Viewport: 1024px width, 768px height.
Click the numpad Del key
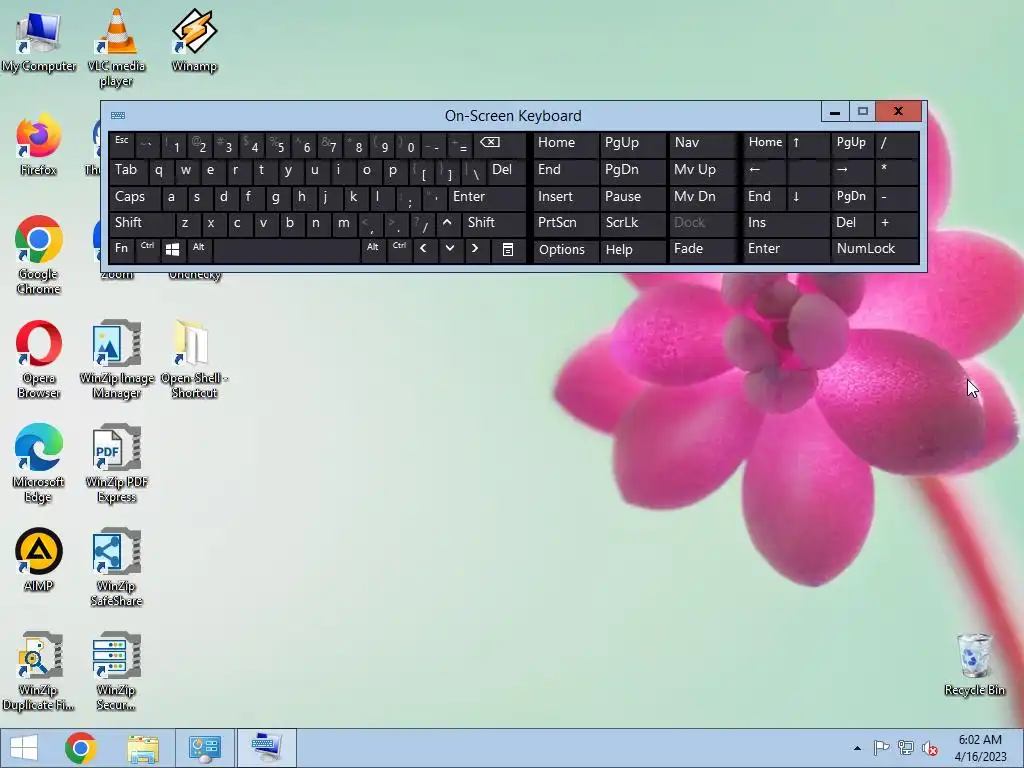click(852, 223)
